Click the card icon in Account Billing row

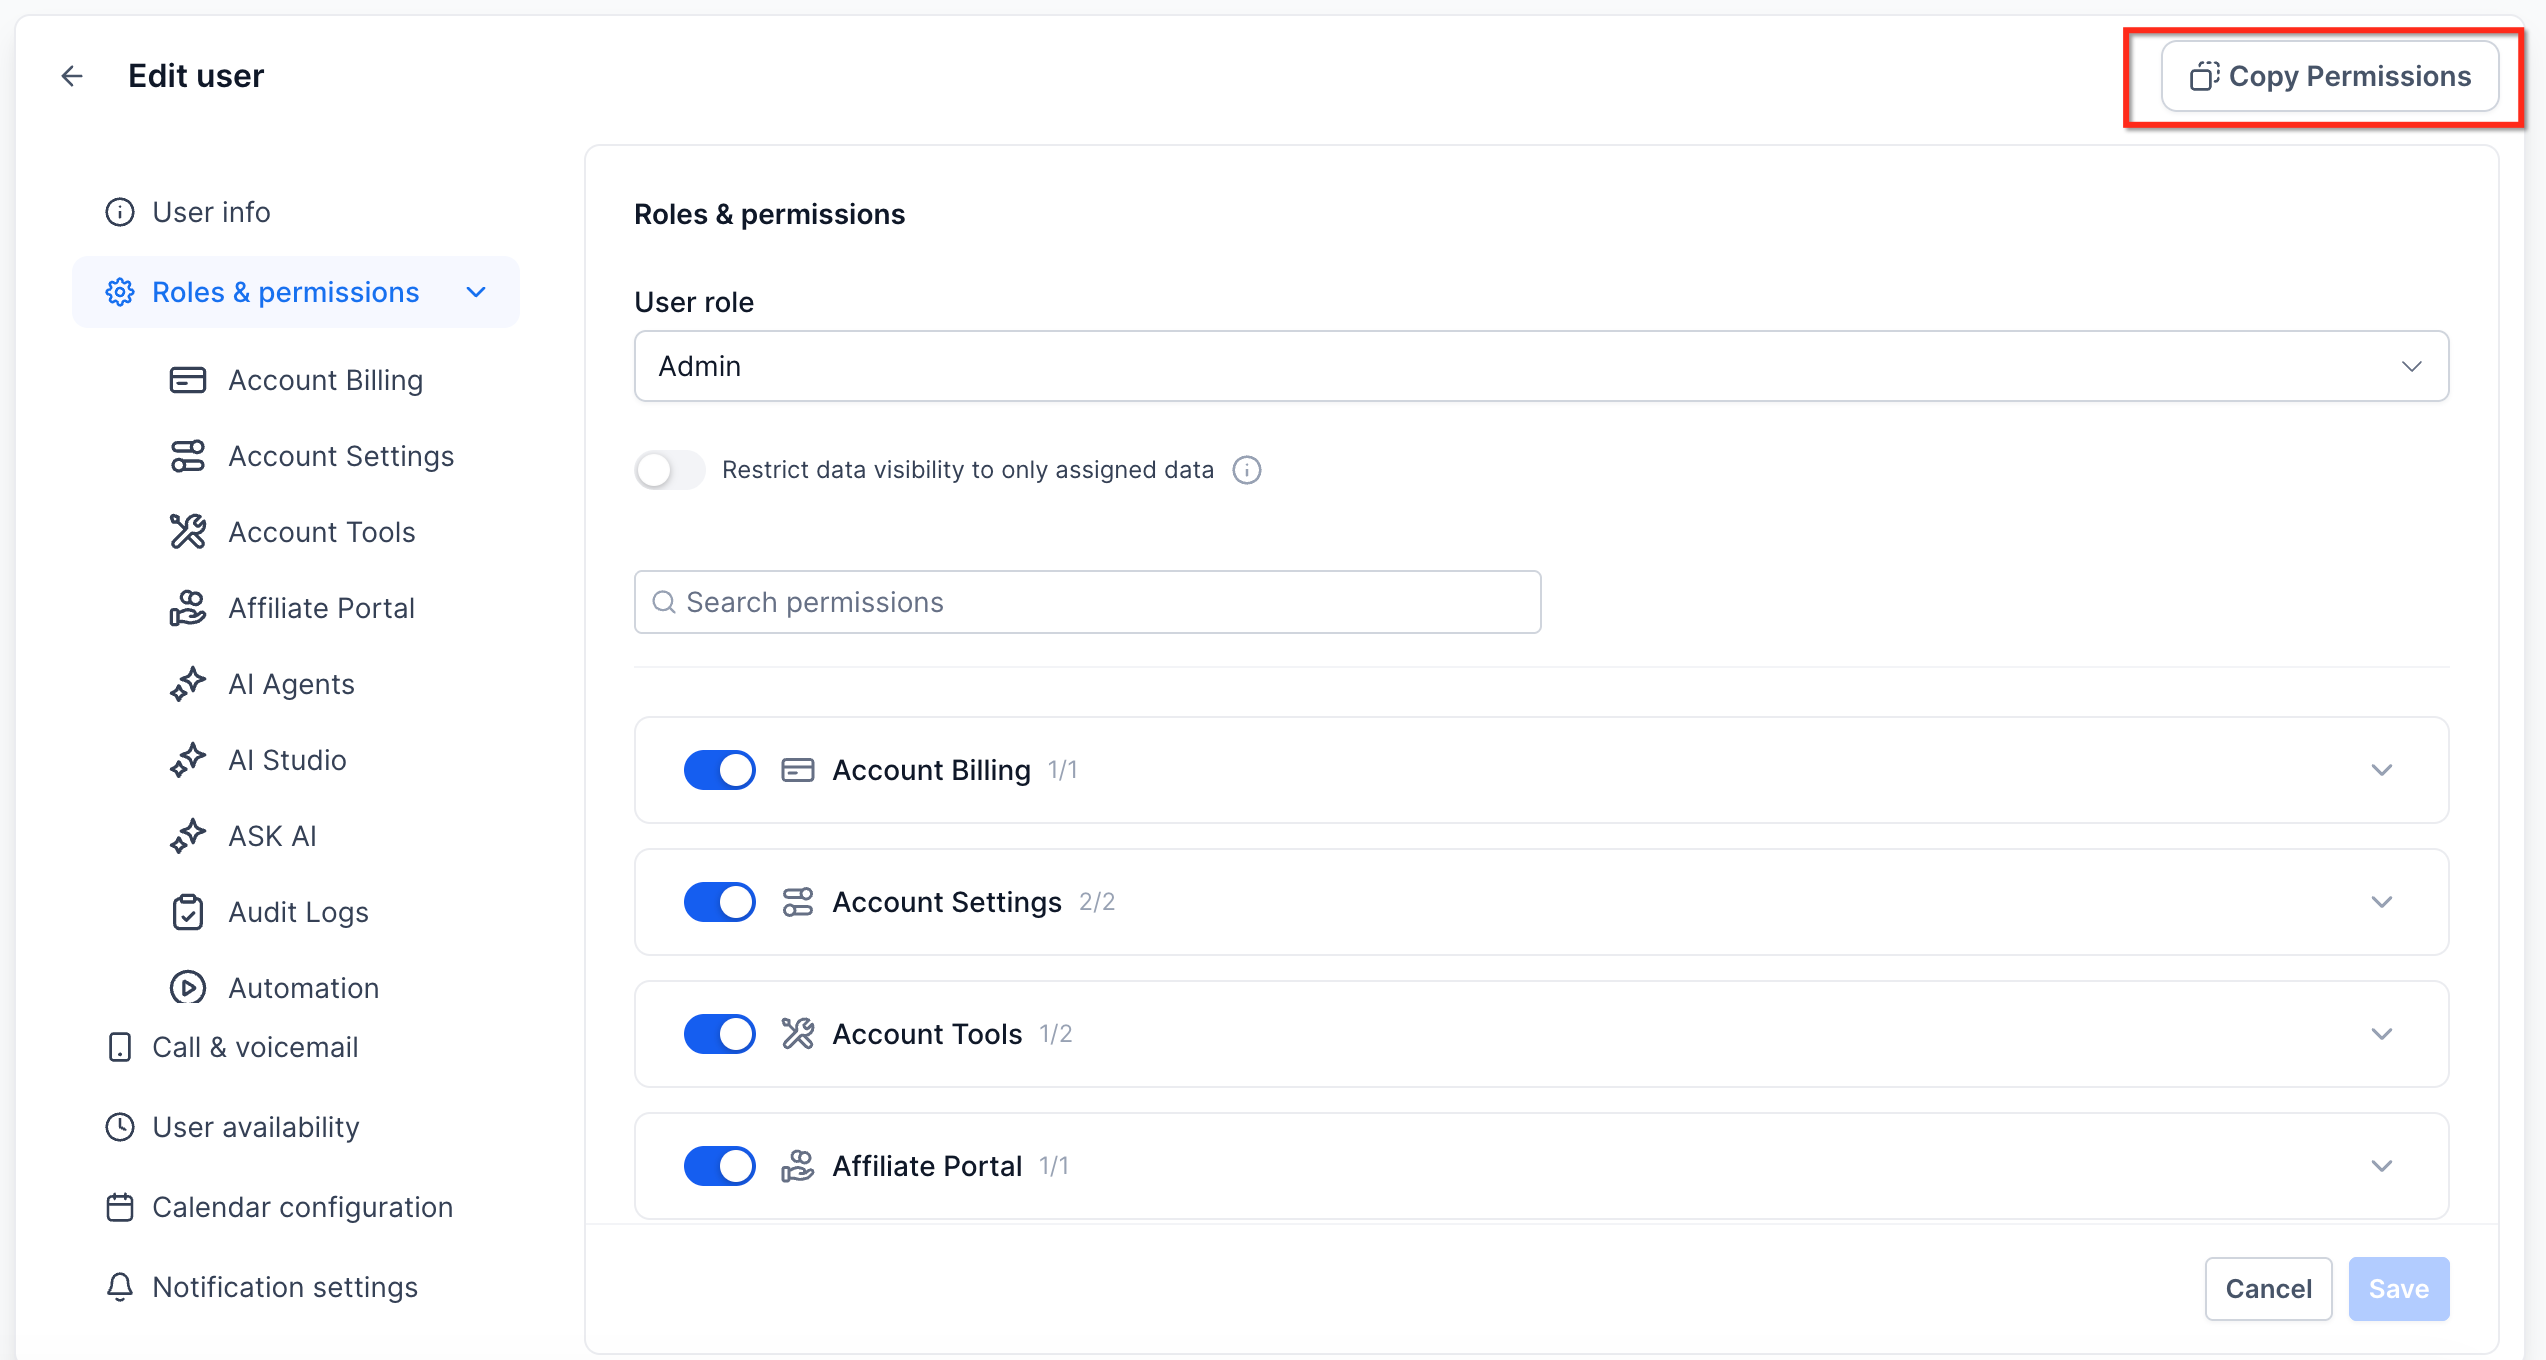(798, 770)
